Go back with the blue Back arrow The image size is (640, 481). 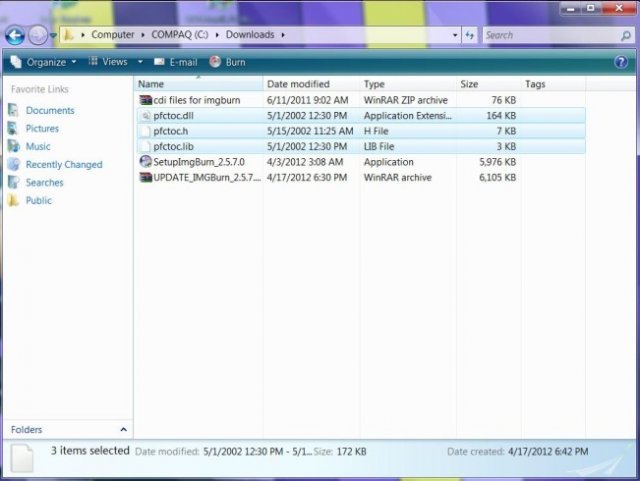coord(15,36)
